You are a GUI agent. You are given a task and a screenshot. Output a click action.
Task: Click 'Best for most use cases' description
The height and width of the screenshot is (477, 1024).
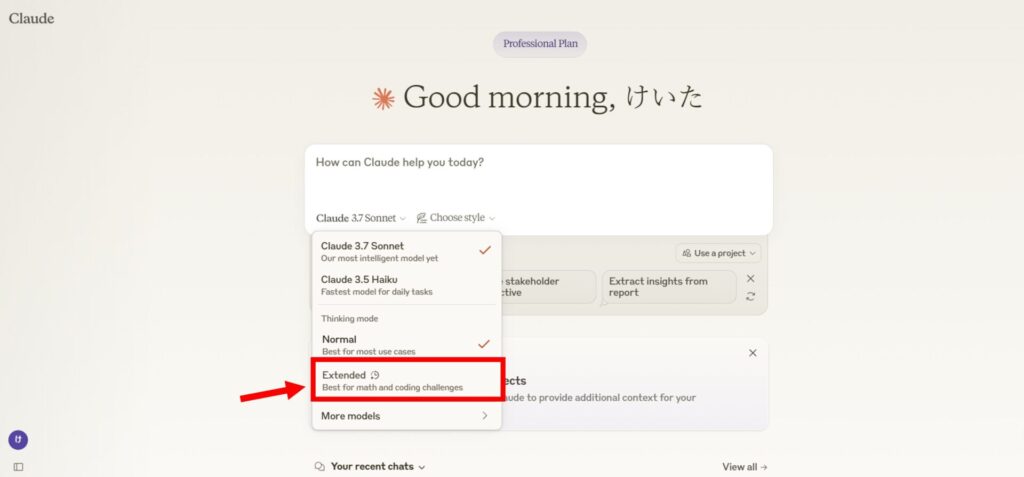368,352
